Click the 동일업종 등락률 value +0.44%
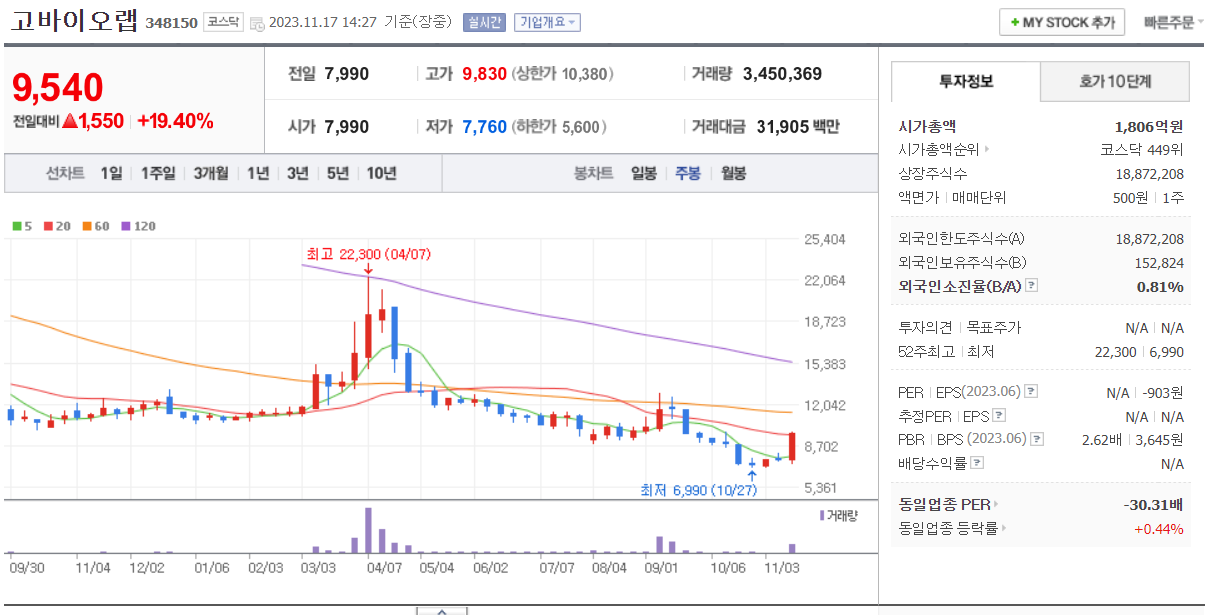The image size is (1212, 615). coord(1159,529)
